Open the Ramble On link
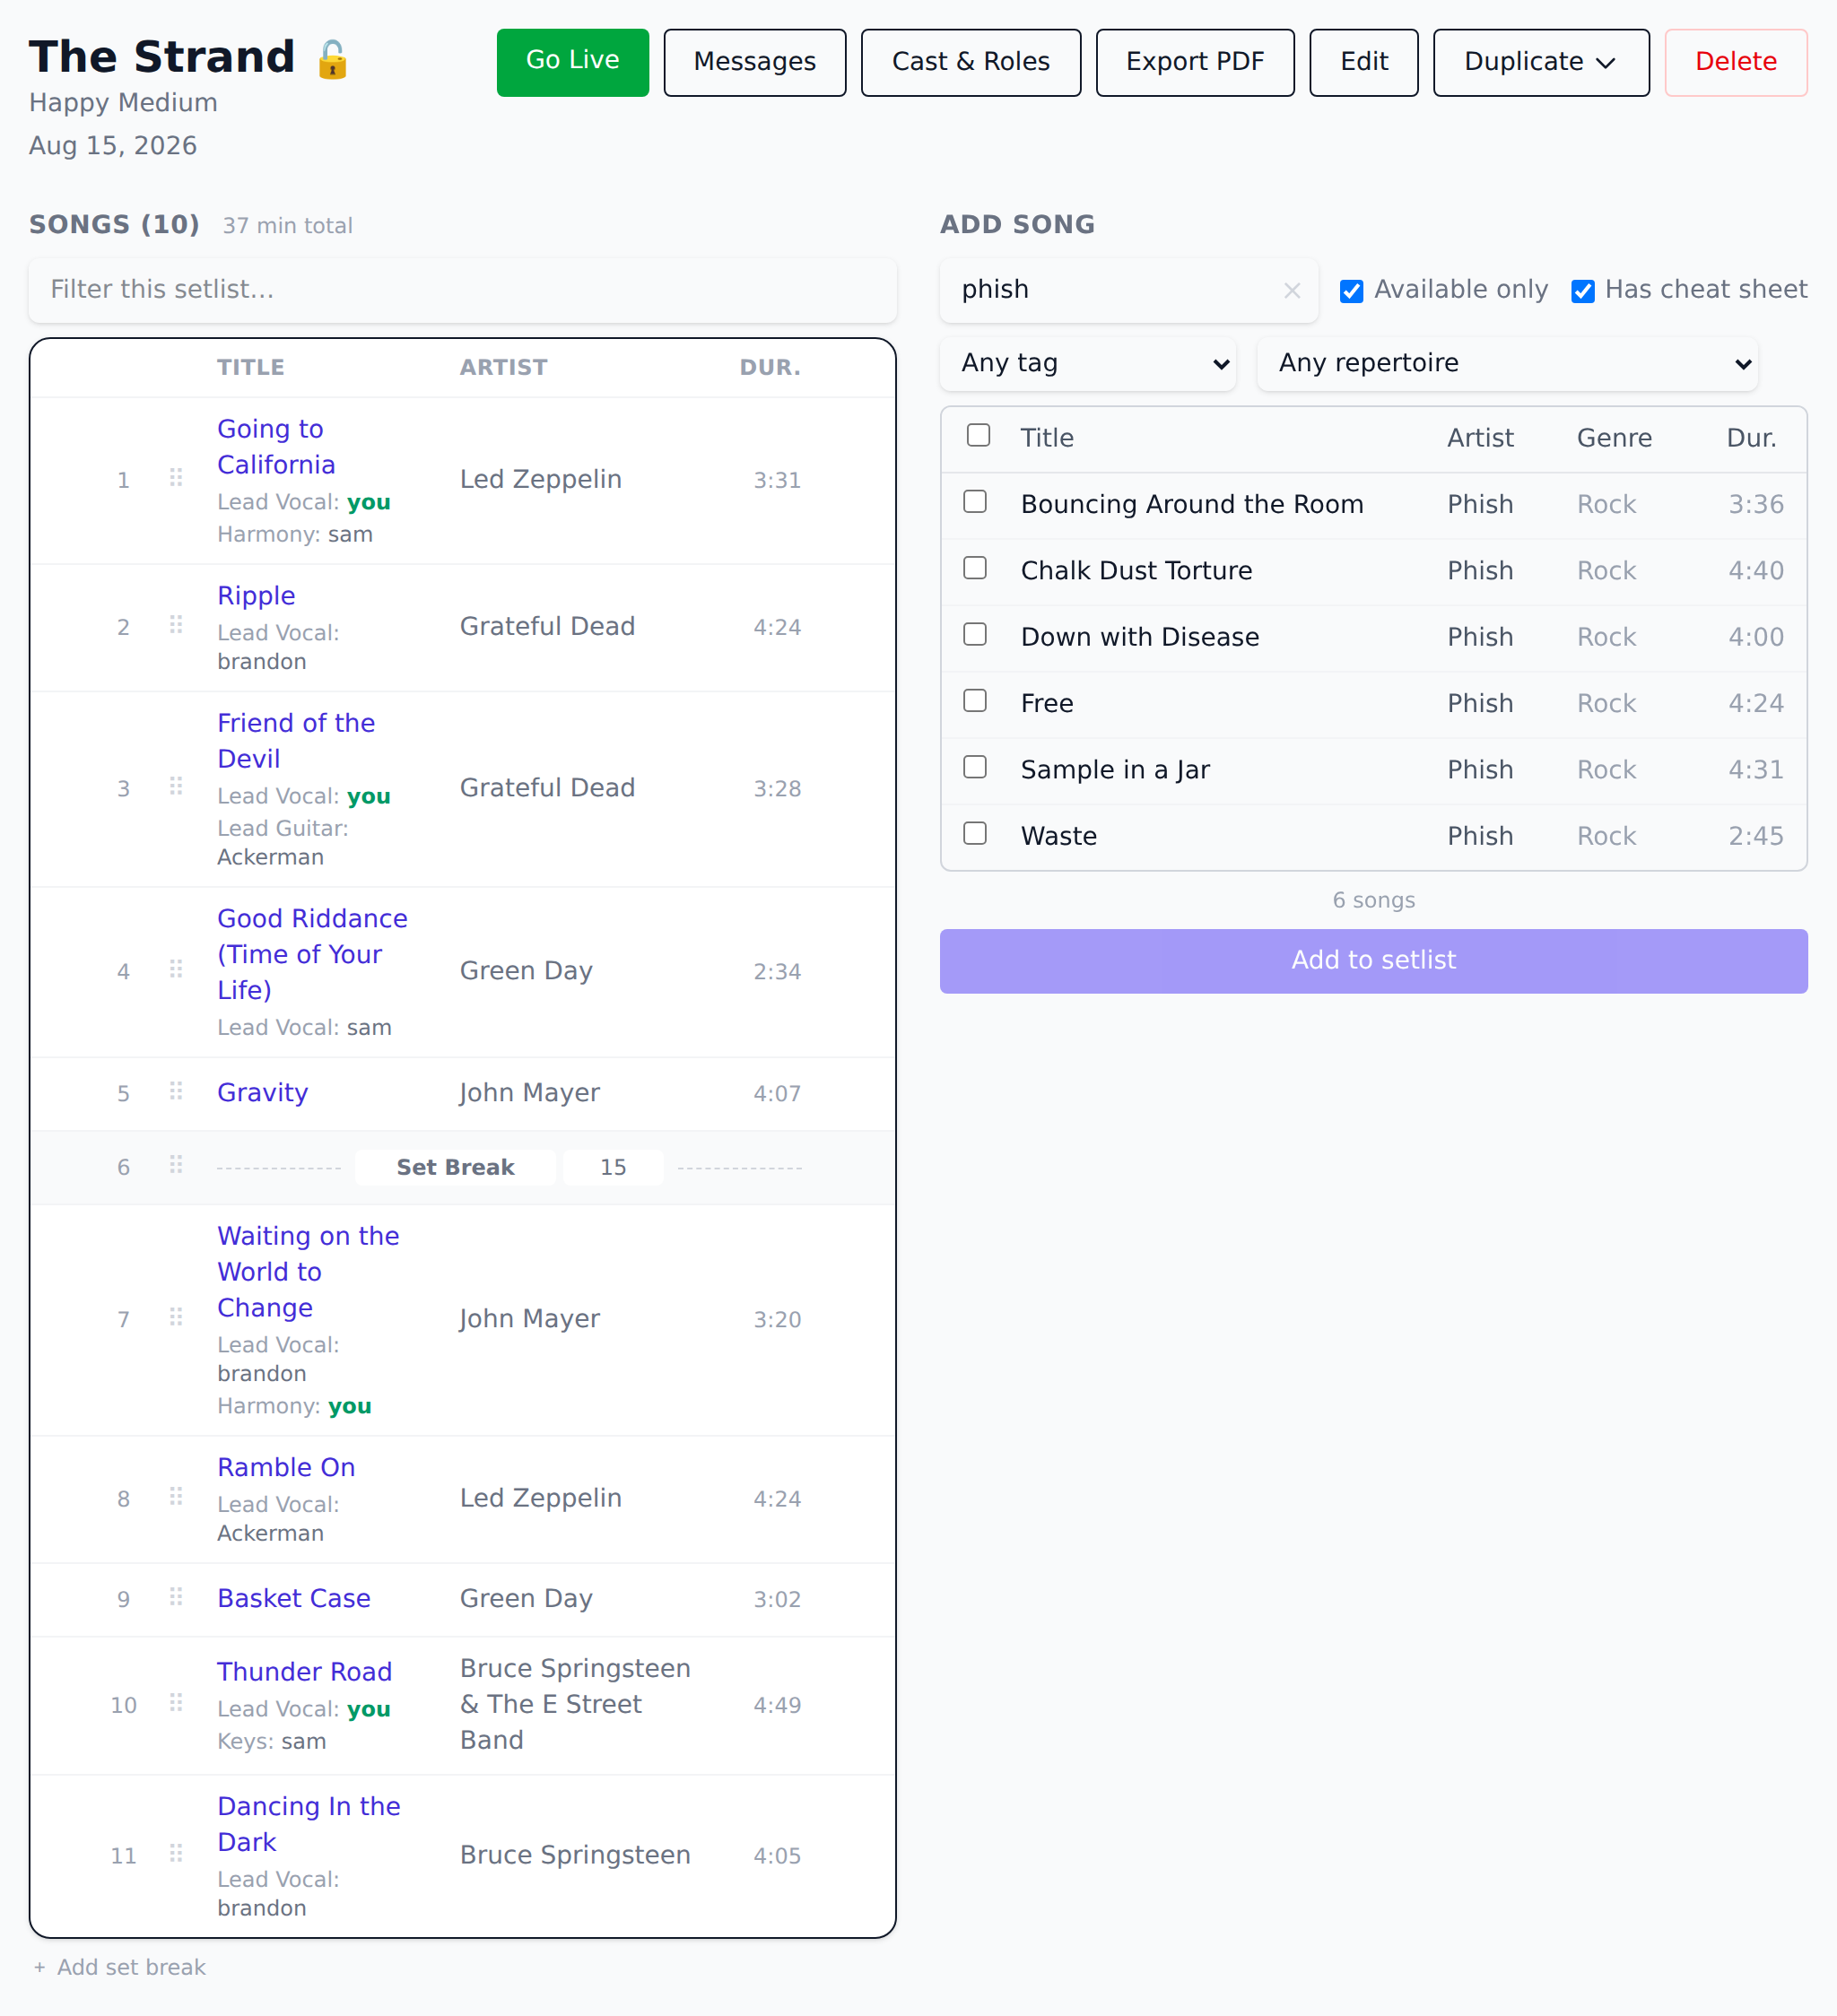This screenshot has width=1837, height=2016. click(x=286, y=1468)
